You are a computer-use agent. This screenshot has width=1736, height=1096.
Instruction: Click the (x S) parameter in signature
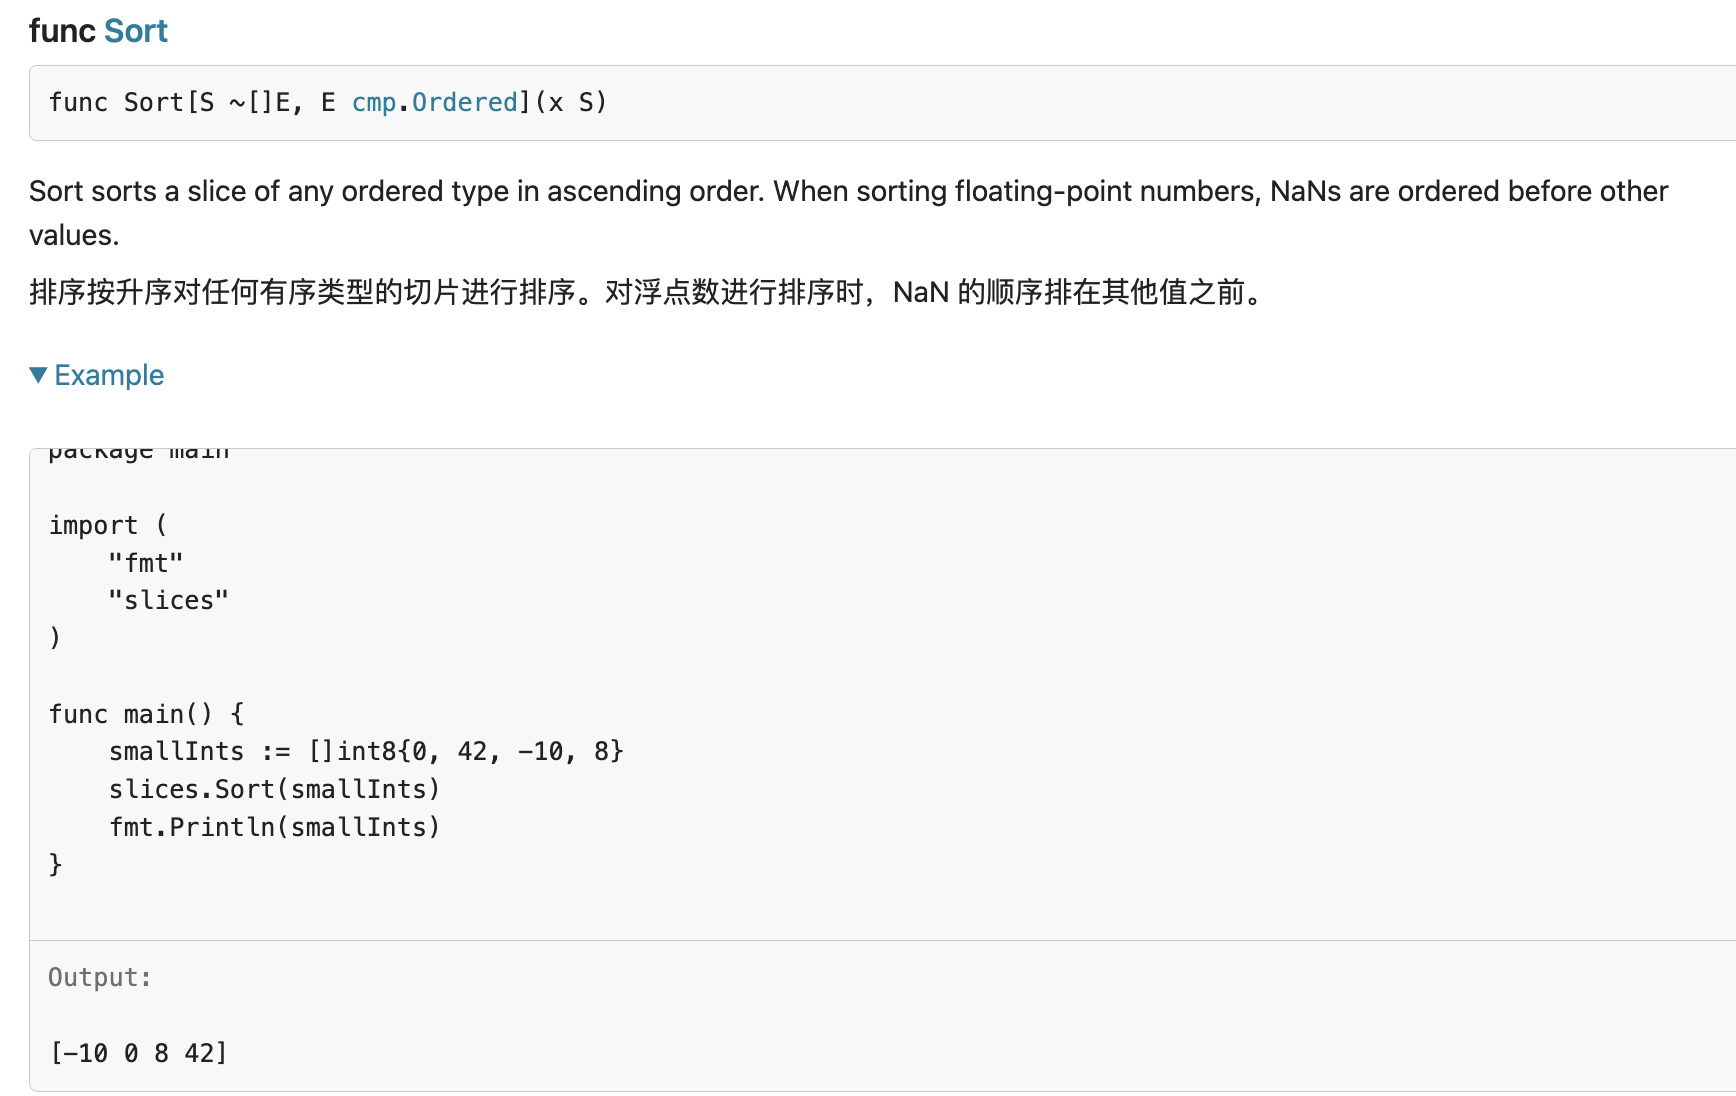point(571,103)
